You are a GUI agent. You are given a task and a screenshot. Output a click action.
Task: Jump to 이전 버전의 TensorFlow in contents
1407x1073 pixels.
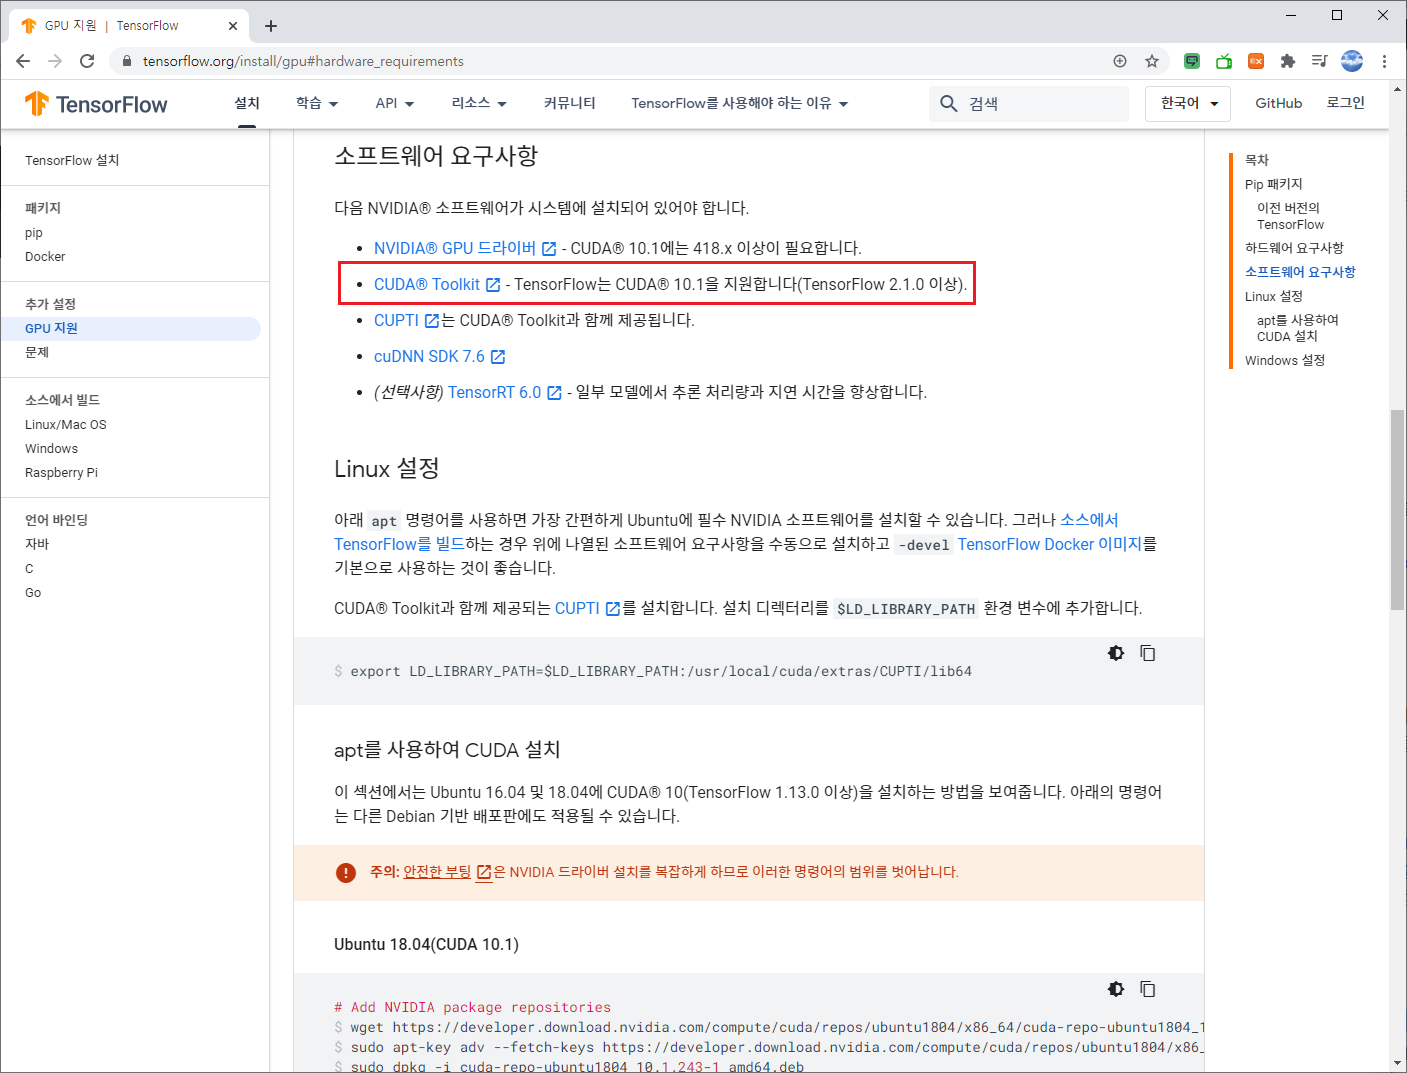pos(1290,216)
